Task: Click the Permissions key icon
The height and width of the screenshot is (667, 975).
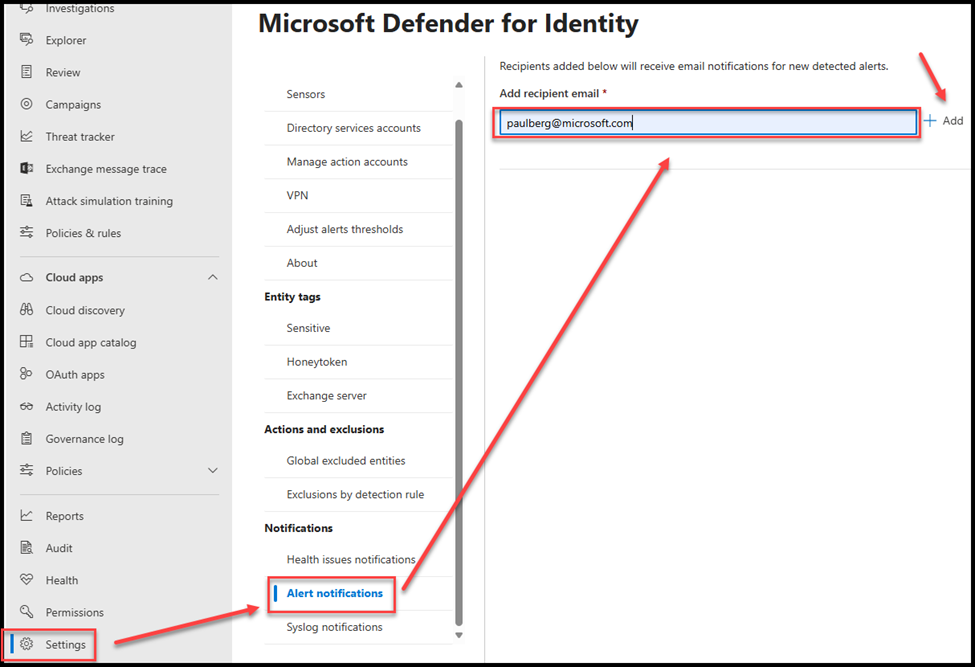Action: (x=26, y=612)
